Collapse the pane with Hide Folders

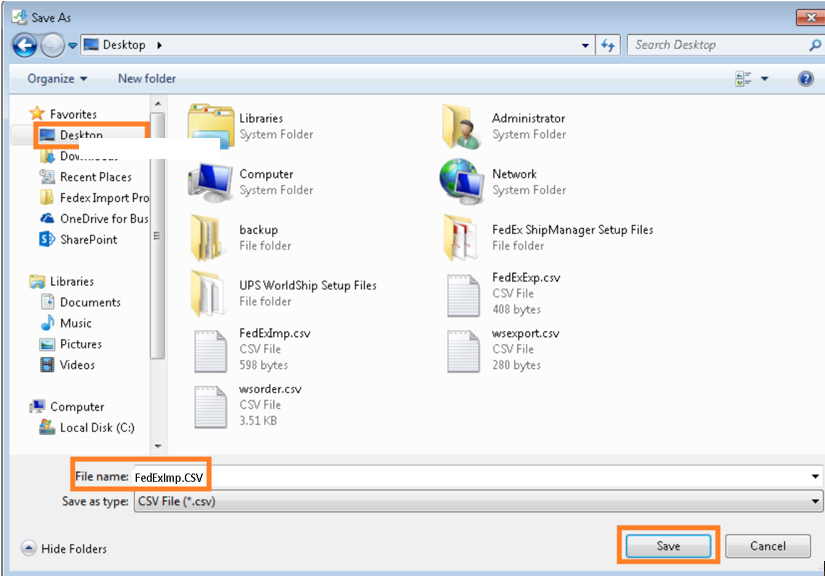(x=64, y=549)
